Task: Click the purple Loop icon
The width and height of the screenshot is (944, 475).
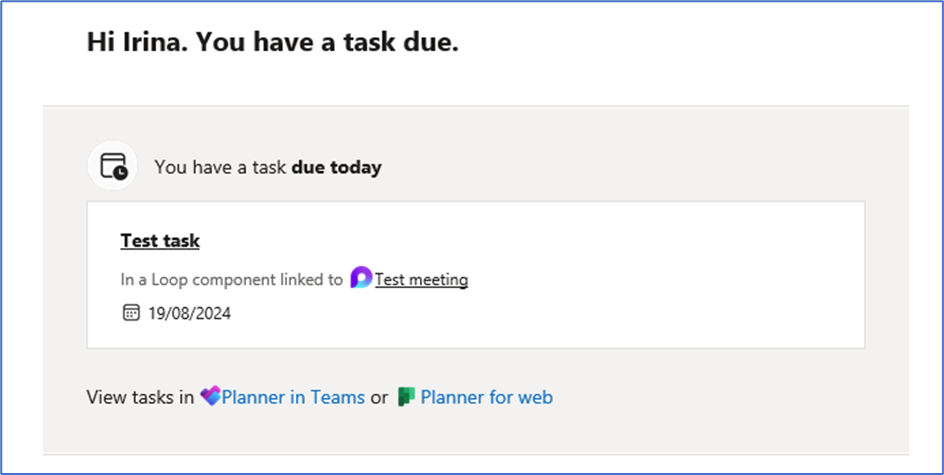Action: coord(361,279)
